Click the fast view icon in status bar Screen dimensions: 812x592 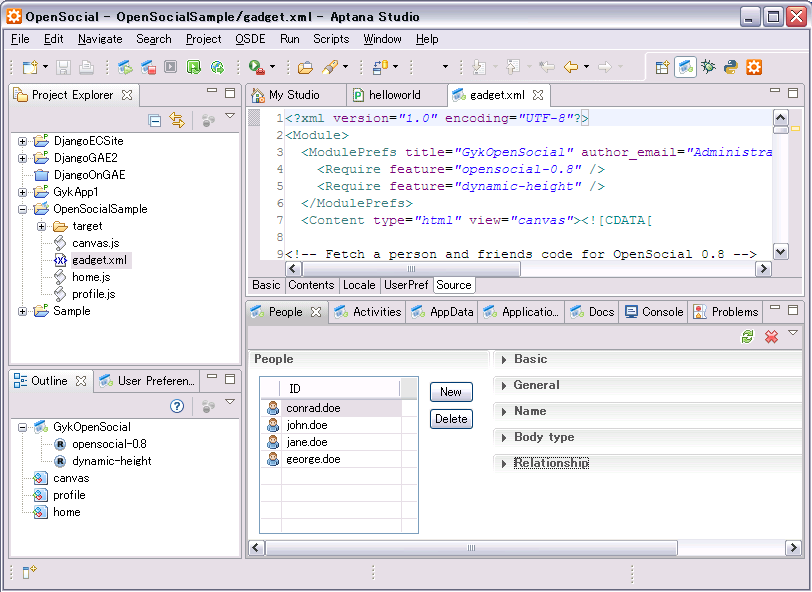point(30,572)
